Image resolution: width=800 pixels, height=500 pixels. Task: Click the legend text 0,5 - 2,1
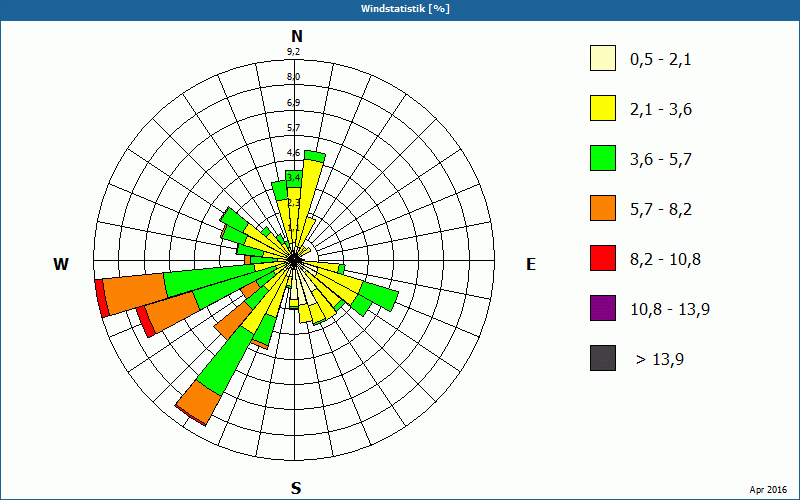(x=661, y=60)
